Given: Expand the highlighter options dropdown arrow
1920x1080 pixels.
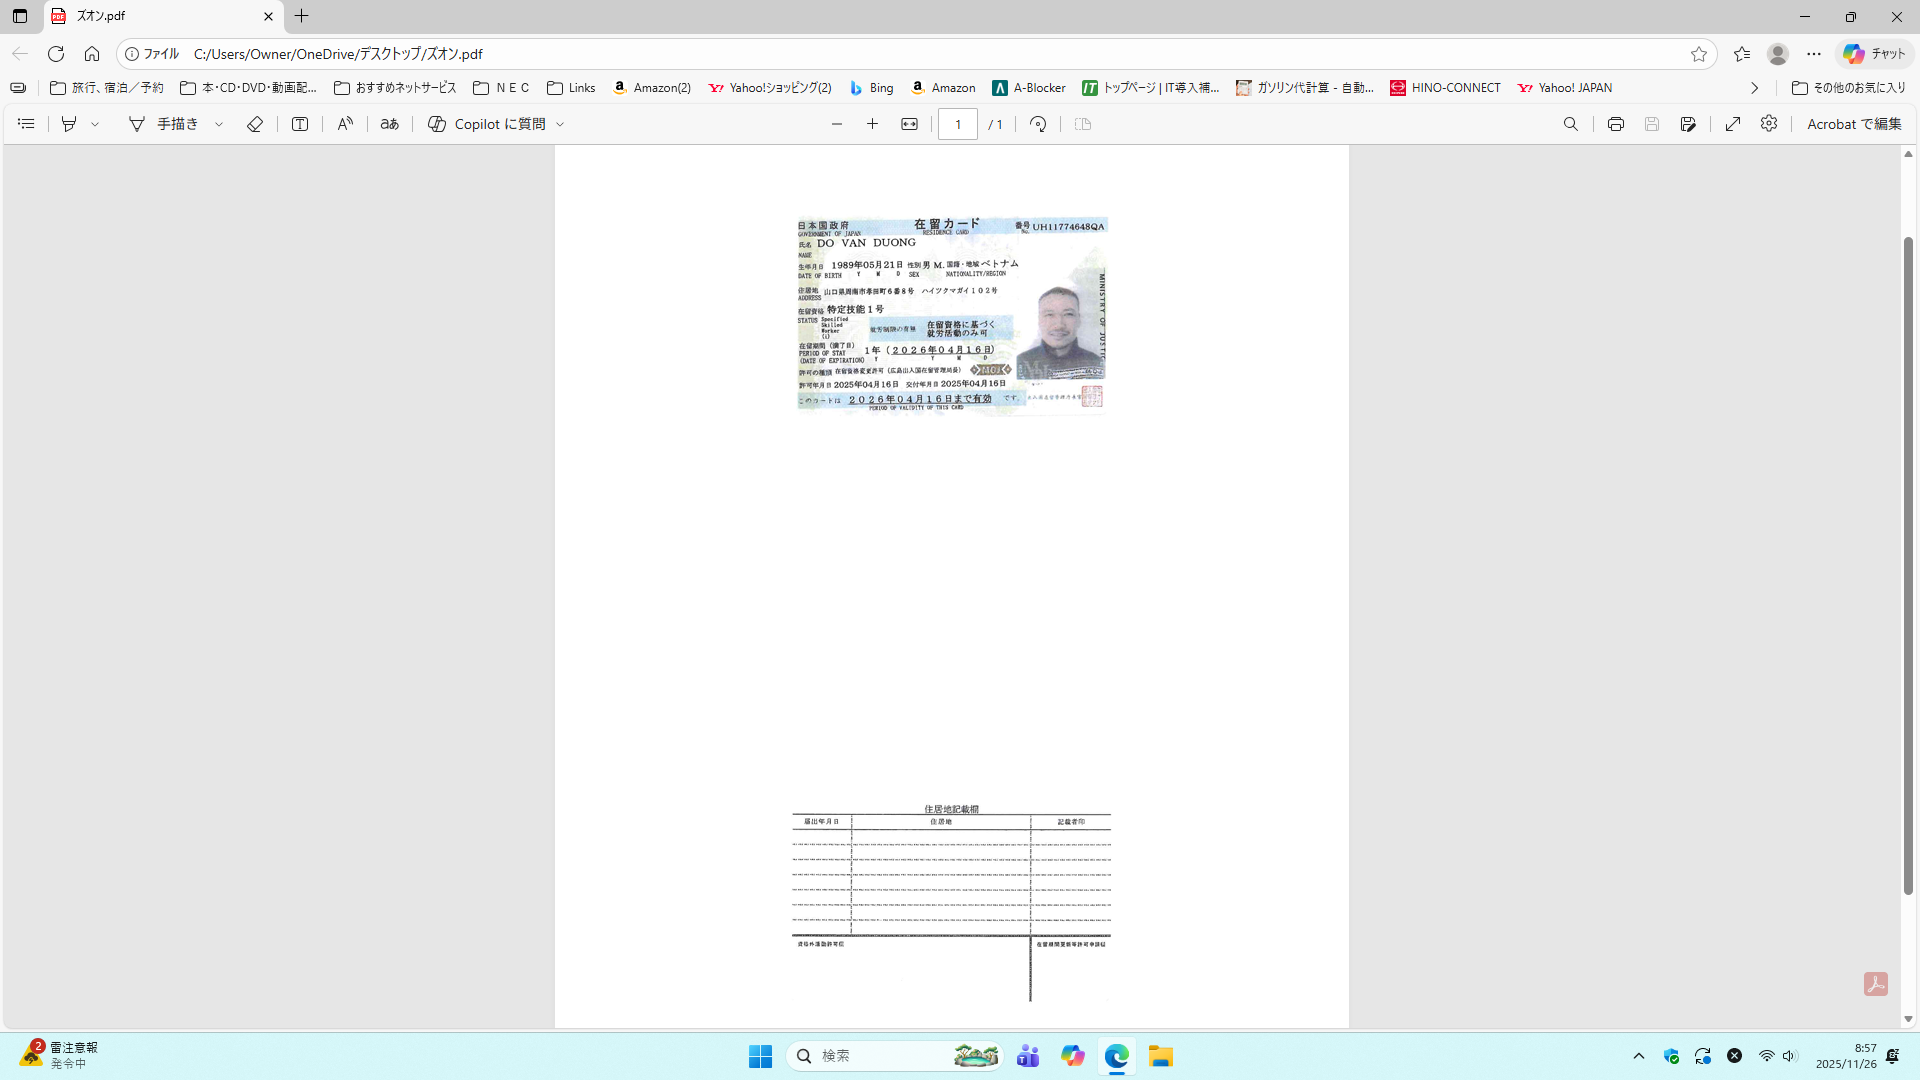Looking at the screenshot, I should pyautogui.click(x=95, y=124).
